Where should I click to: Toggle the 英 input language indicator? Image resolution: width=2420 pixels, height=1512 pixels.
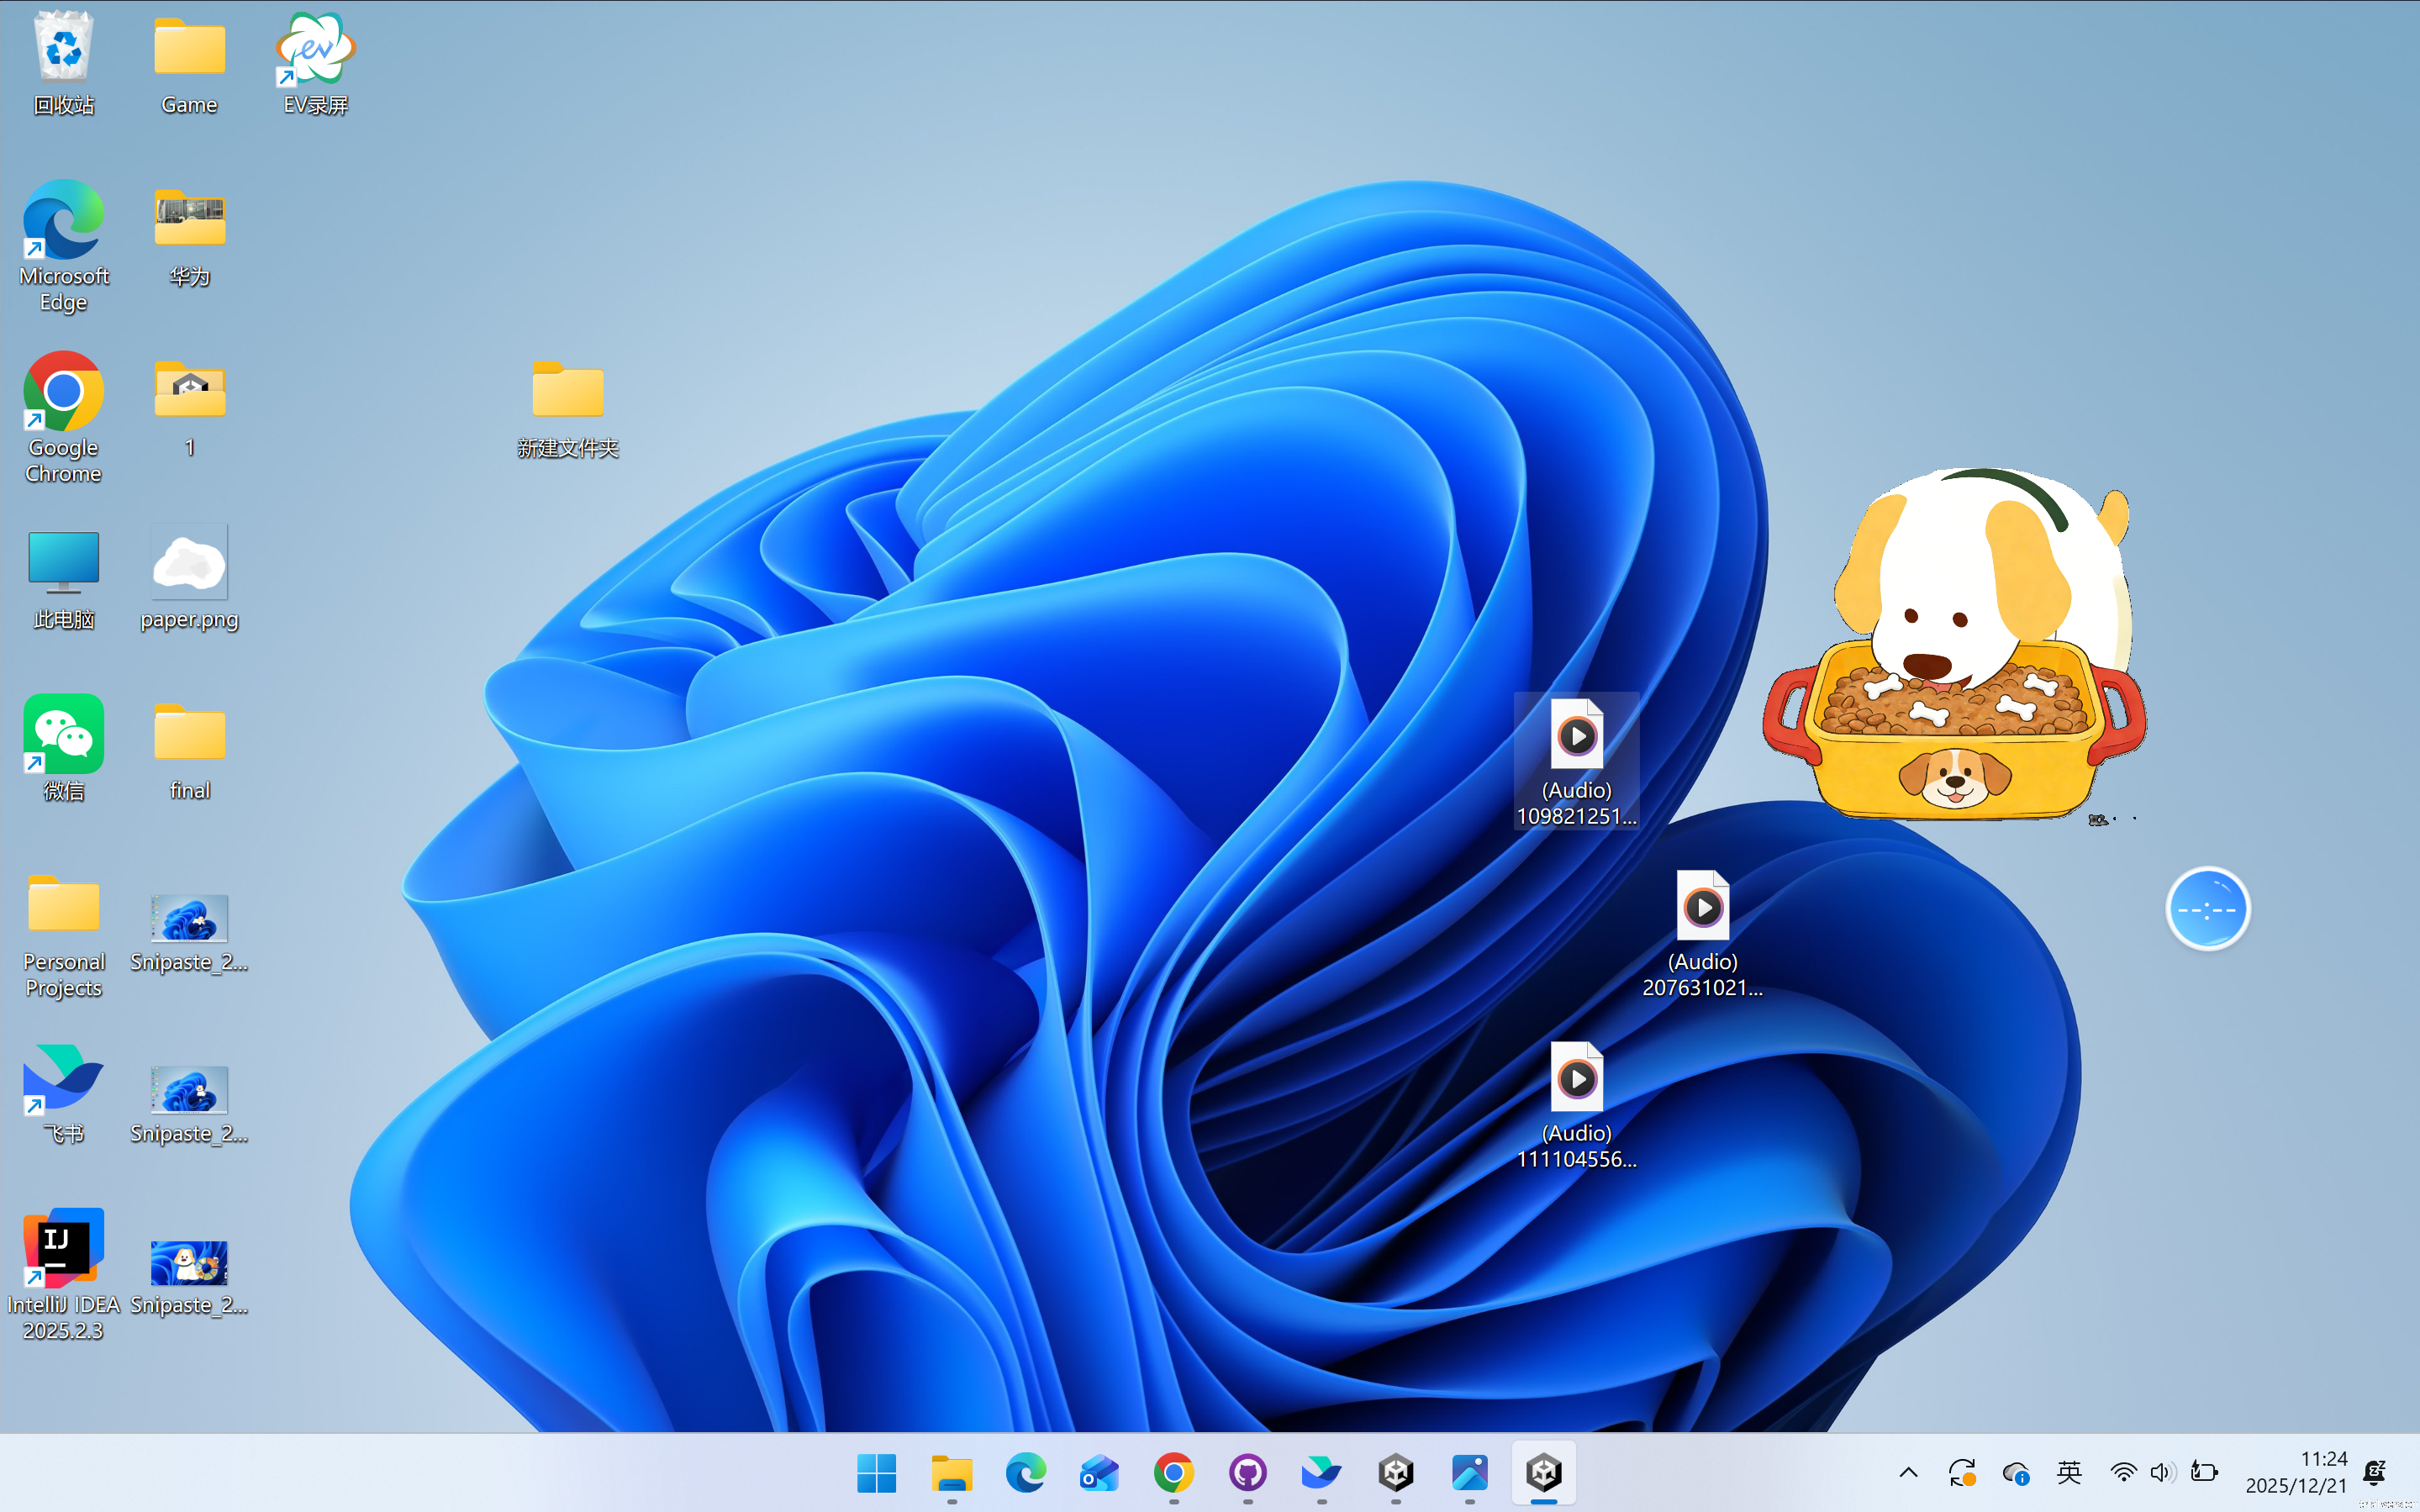click(2069, 1472)
